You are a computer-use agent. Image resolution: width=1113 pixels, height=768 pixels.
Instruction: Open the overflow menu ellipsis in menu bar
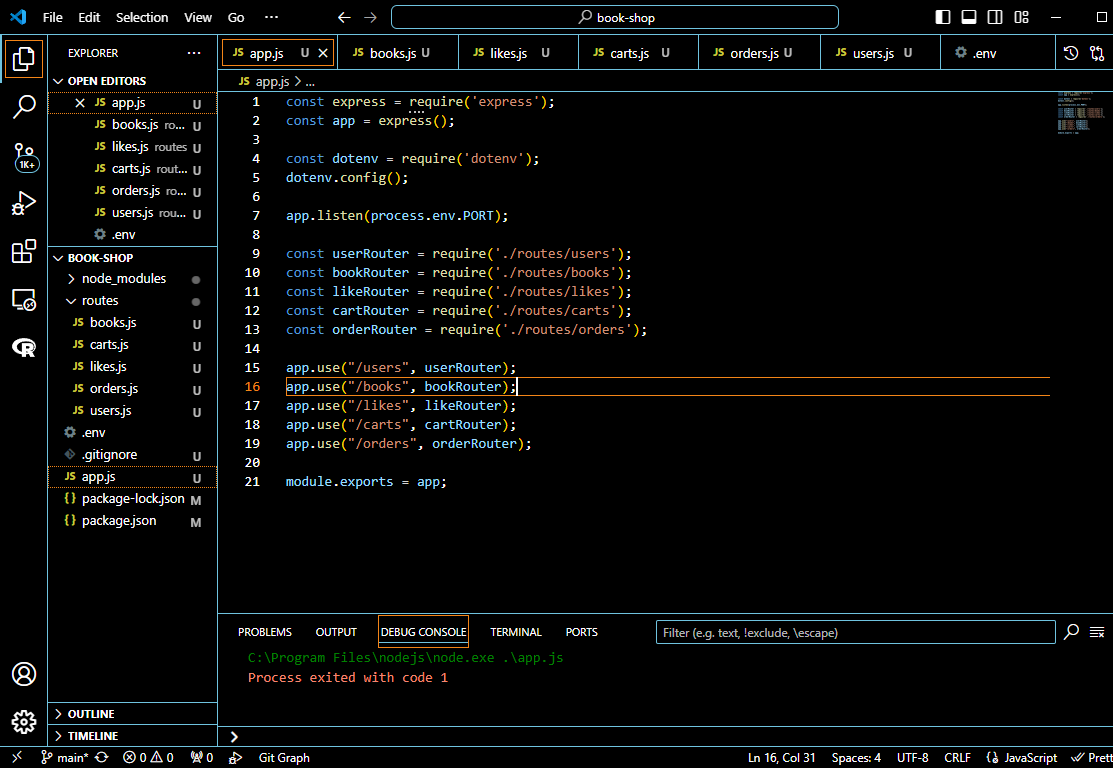click(x=271, y=17)
